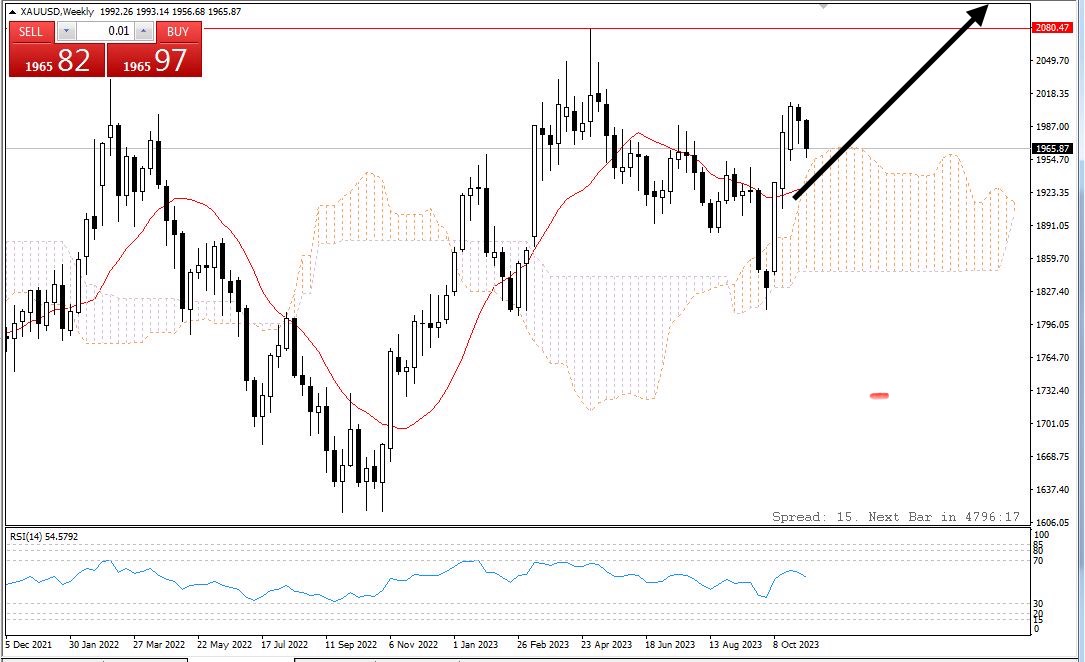Click the 18 Jun 2023 date label
This screenshot has width=1085, height=662.
click(670, 645)
